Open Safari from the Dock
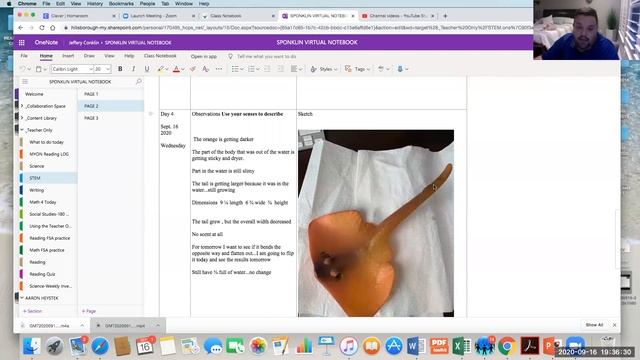 point(100,346)
